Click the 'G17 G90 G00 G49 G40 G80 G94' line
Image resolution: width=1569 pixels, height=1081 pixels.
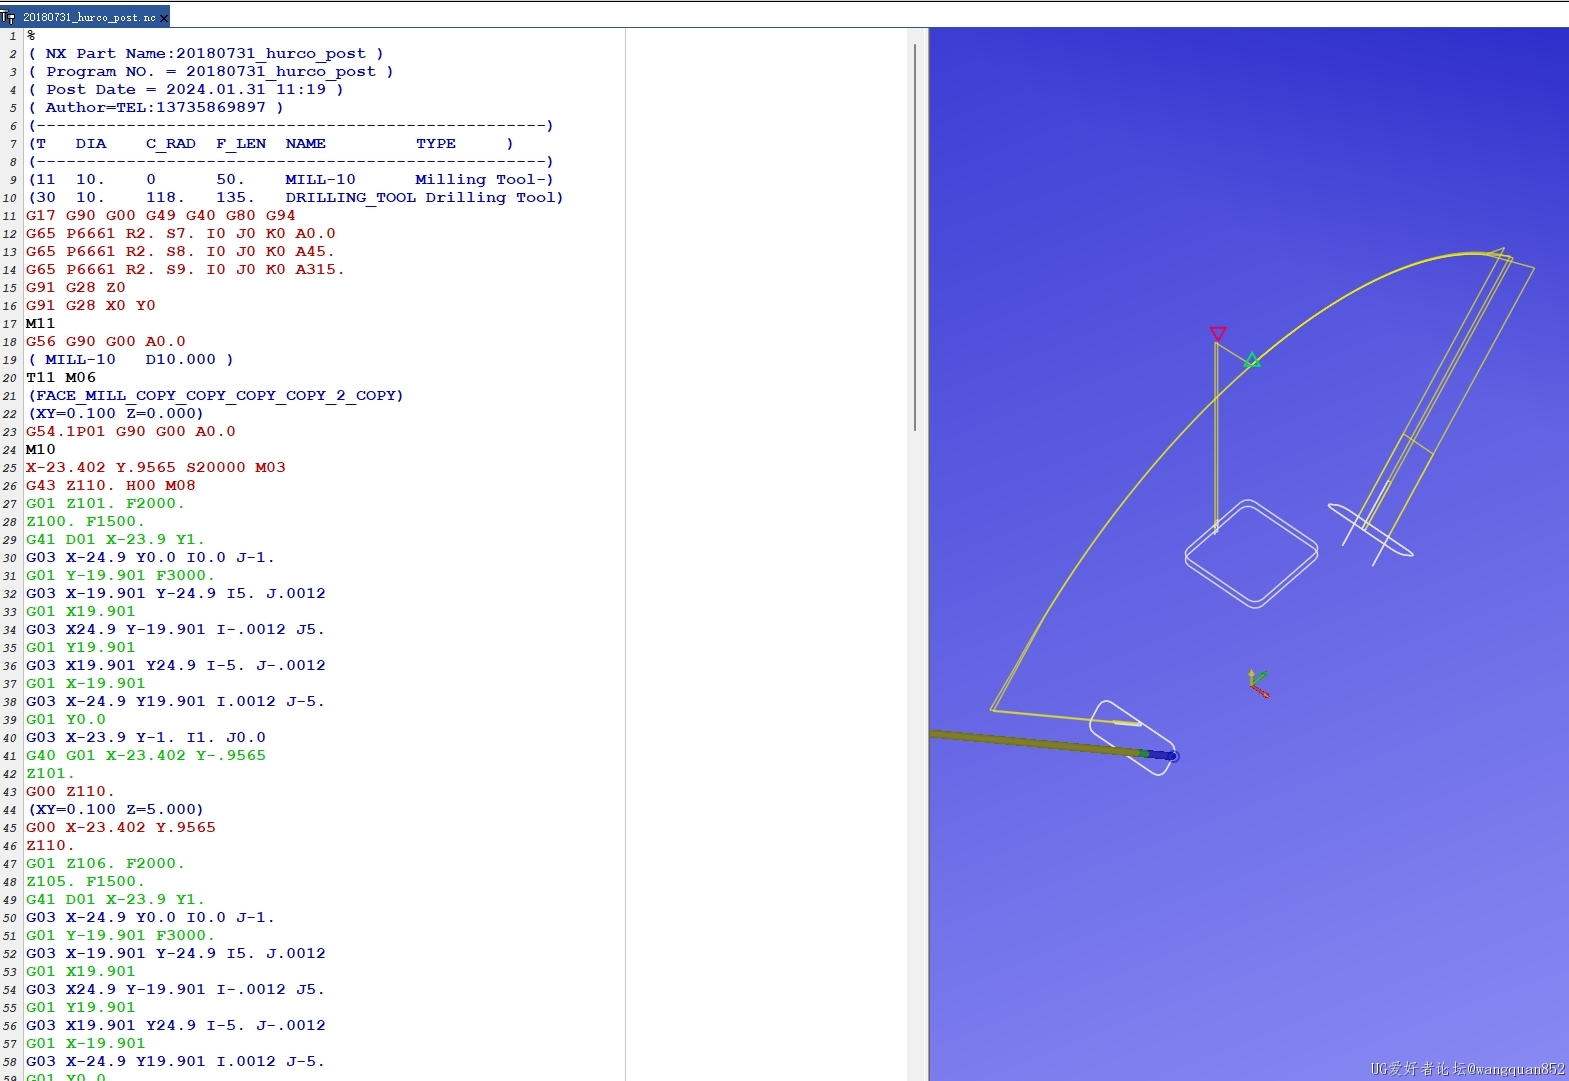[x=161, y=216]
